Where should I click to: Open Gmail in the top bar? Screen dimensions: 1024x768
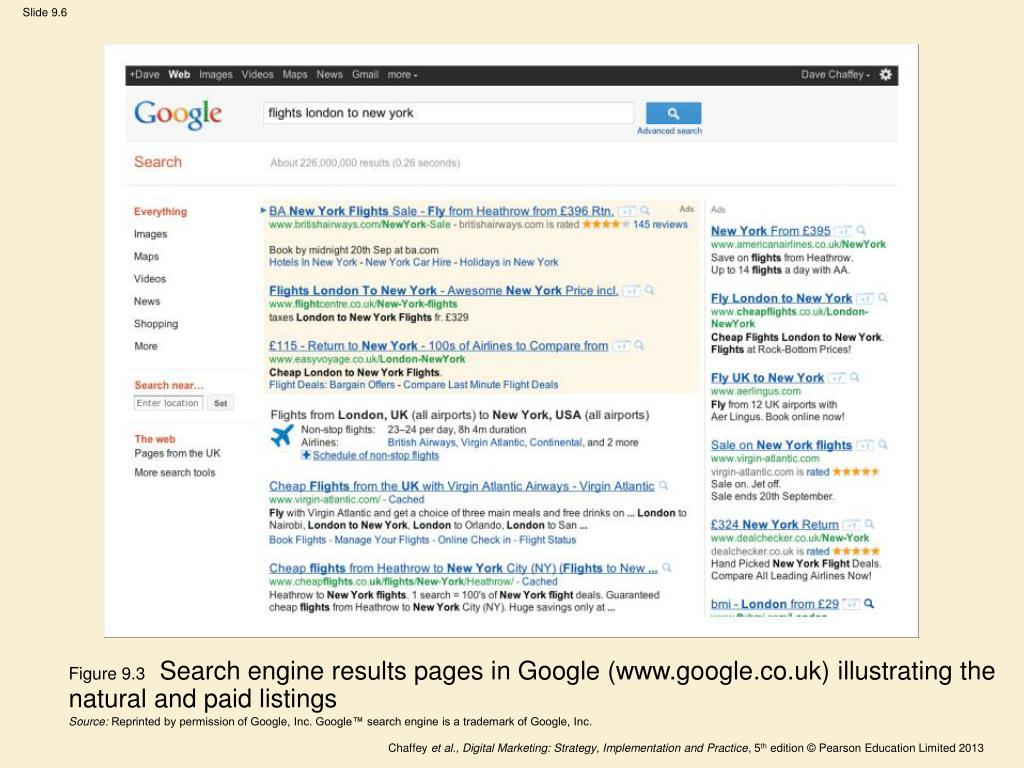pos(365,74)
